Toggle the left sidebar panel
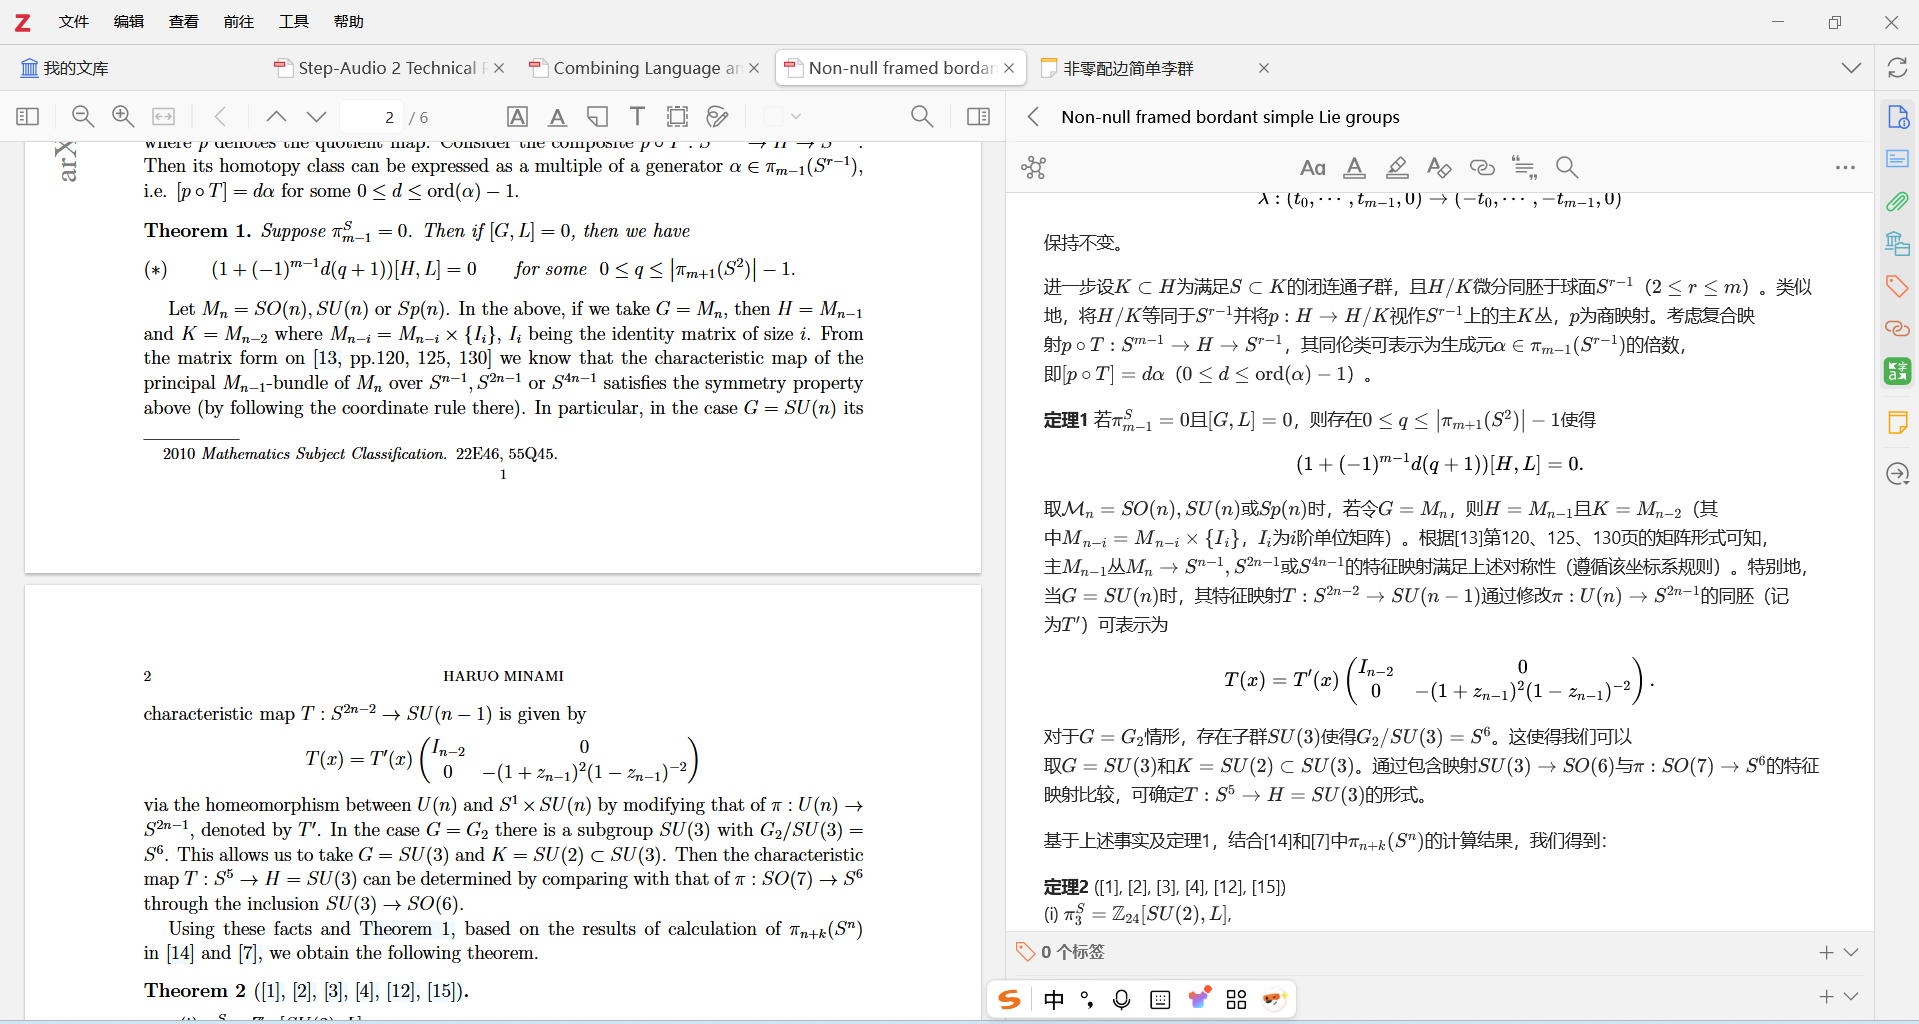The image size is (1919, 1024). [x=28, y=117]
